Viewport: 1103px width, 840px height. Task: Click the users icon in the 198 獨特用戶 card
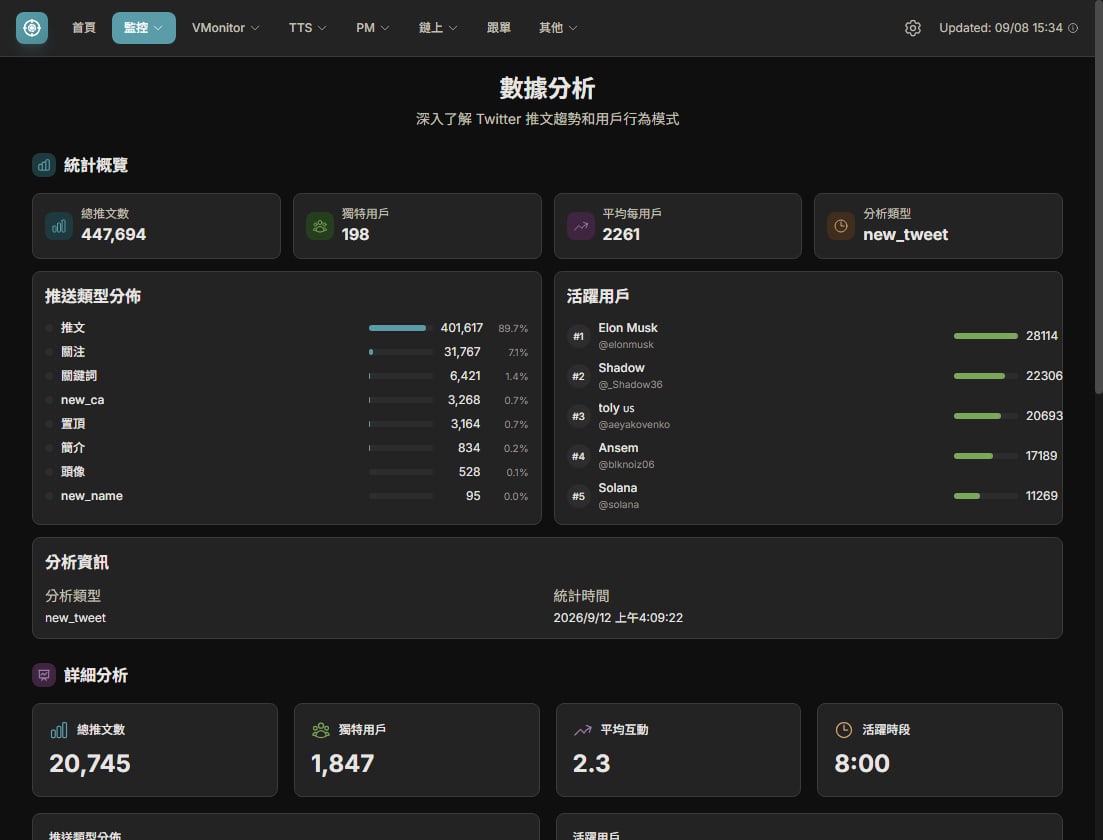(x=320, y=226)
